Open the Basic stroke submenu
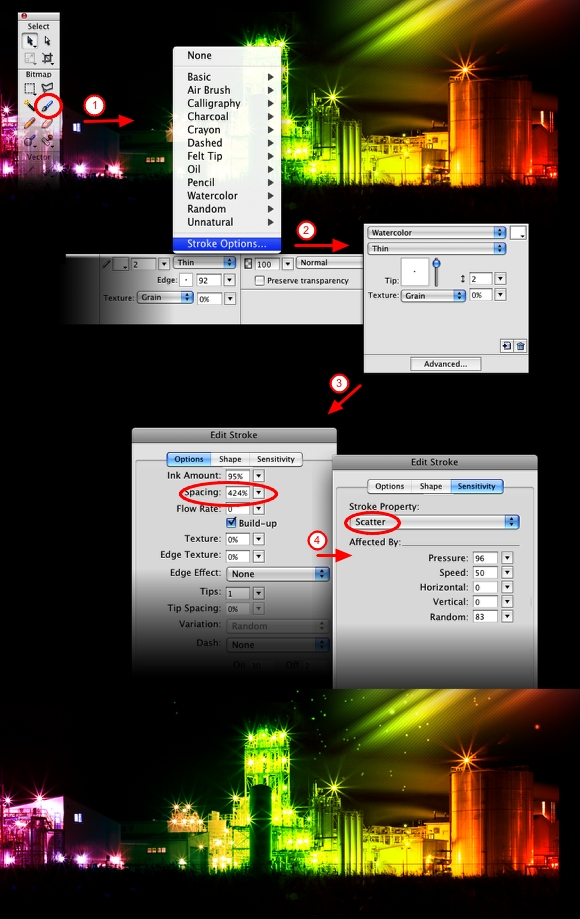This screenshot has width=580, height=919. point(227,77)
